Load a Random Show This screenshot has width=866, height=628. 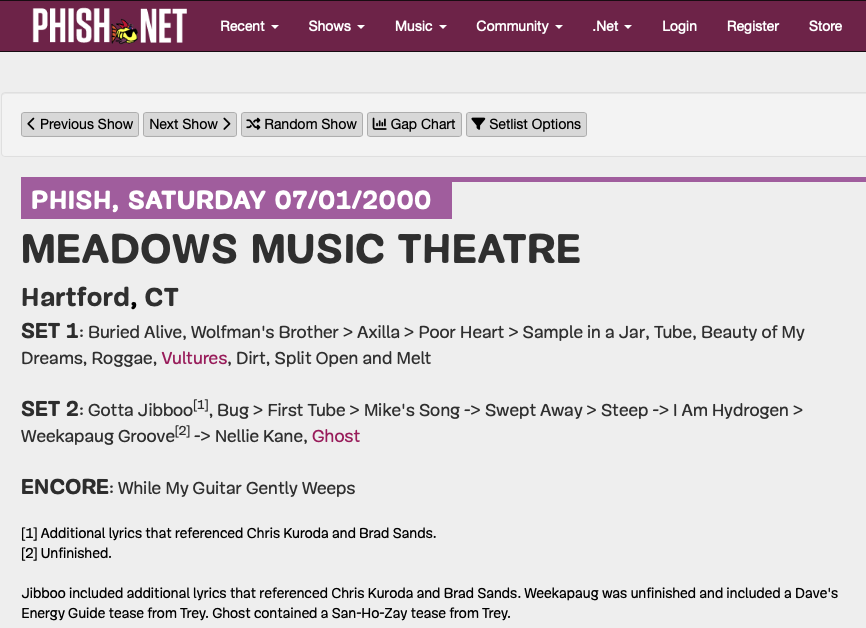click(x=302, y=124)
